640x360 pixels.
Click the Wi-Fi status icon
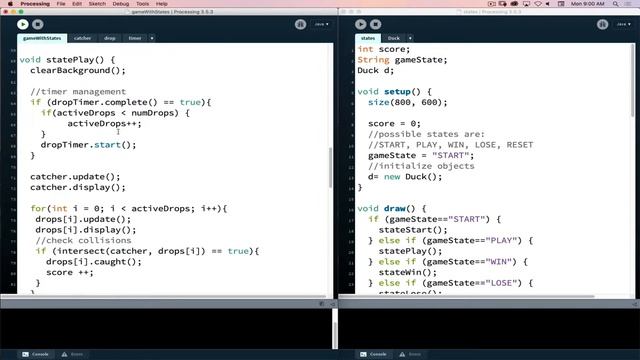pos(538,4)
